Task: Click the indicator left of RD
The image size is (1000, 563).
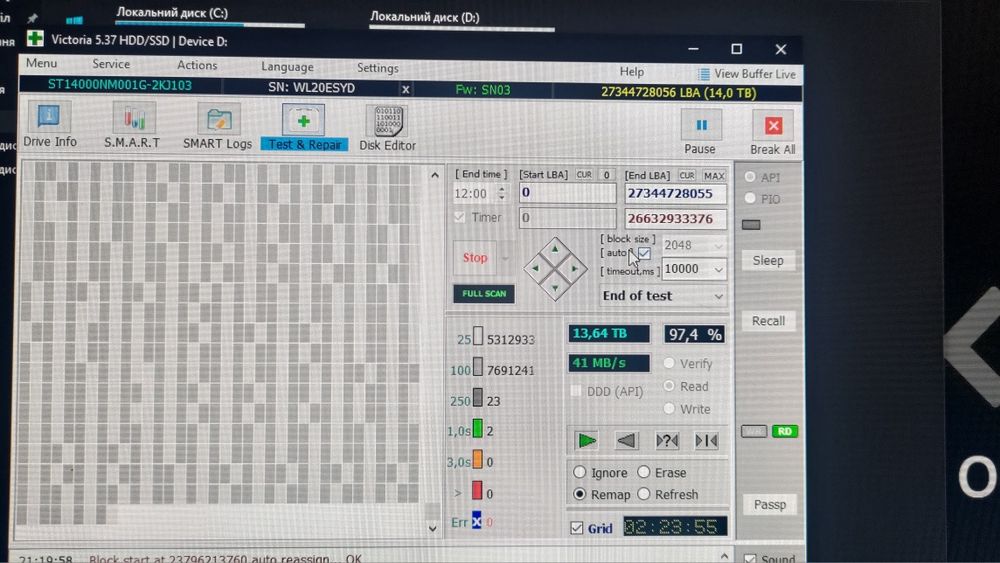Action: (753, 432)
